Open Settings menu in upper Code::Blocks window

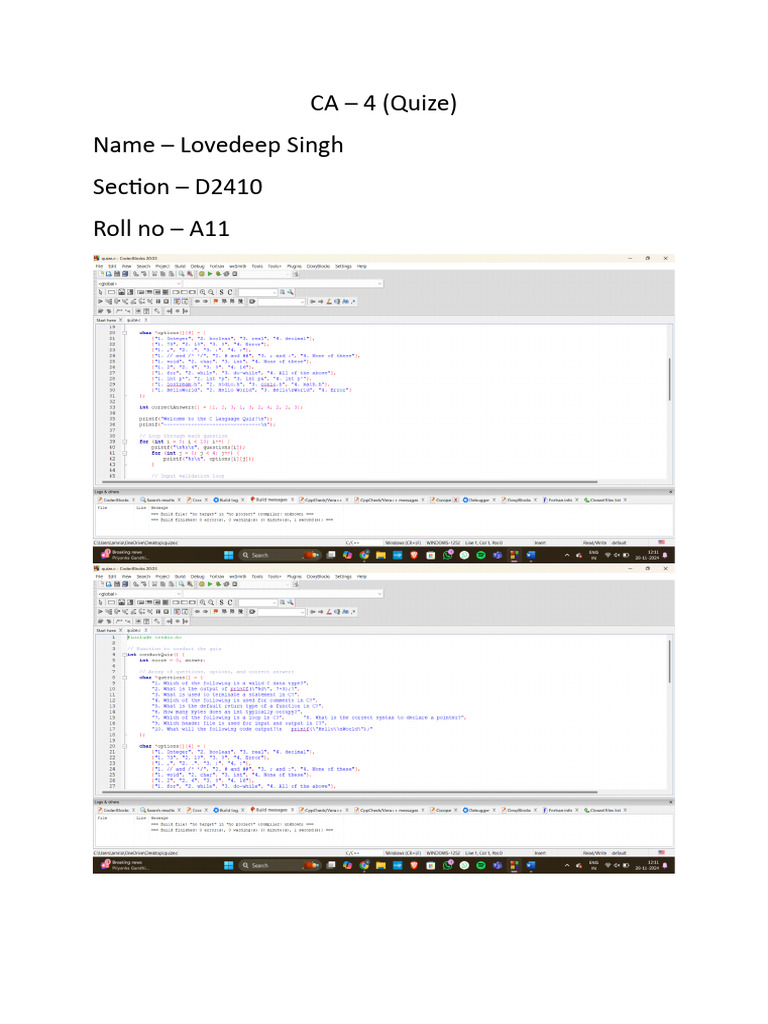click(343, 266)
